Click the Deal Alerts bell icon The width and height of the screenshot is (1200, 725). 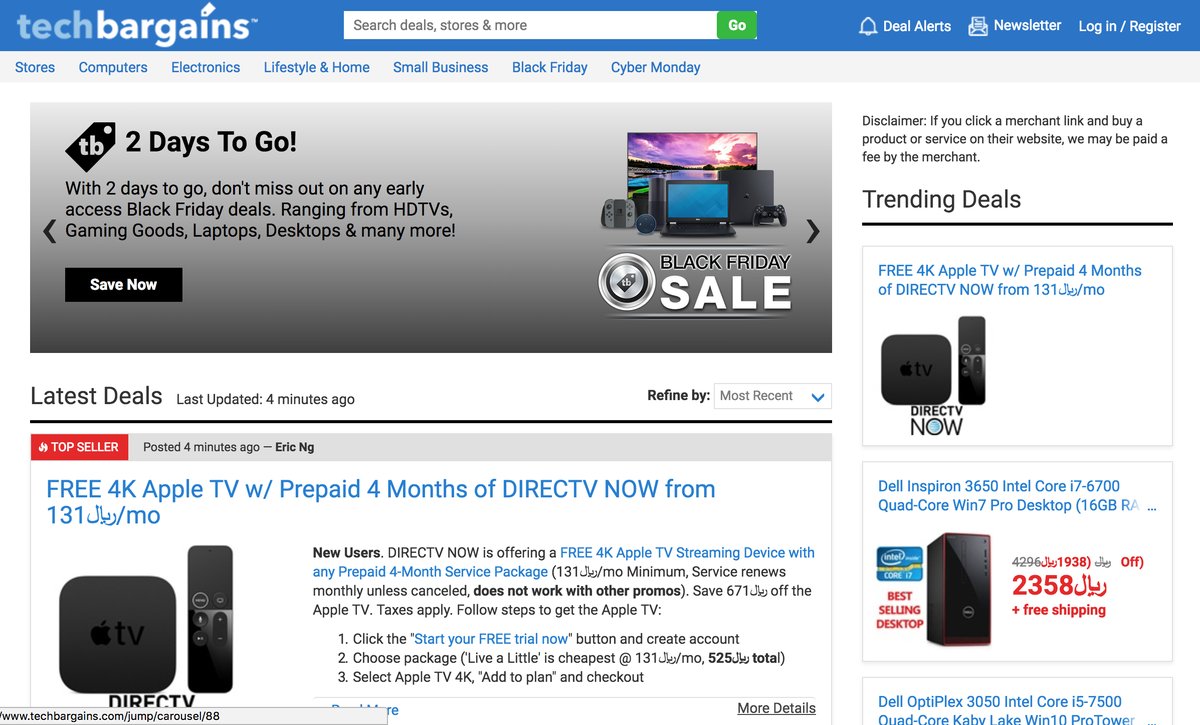pyautogui.click(x=868, y=26)
